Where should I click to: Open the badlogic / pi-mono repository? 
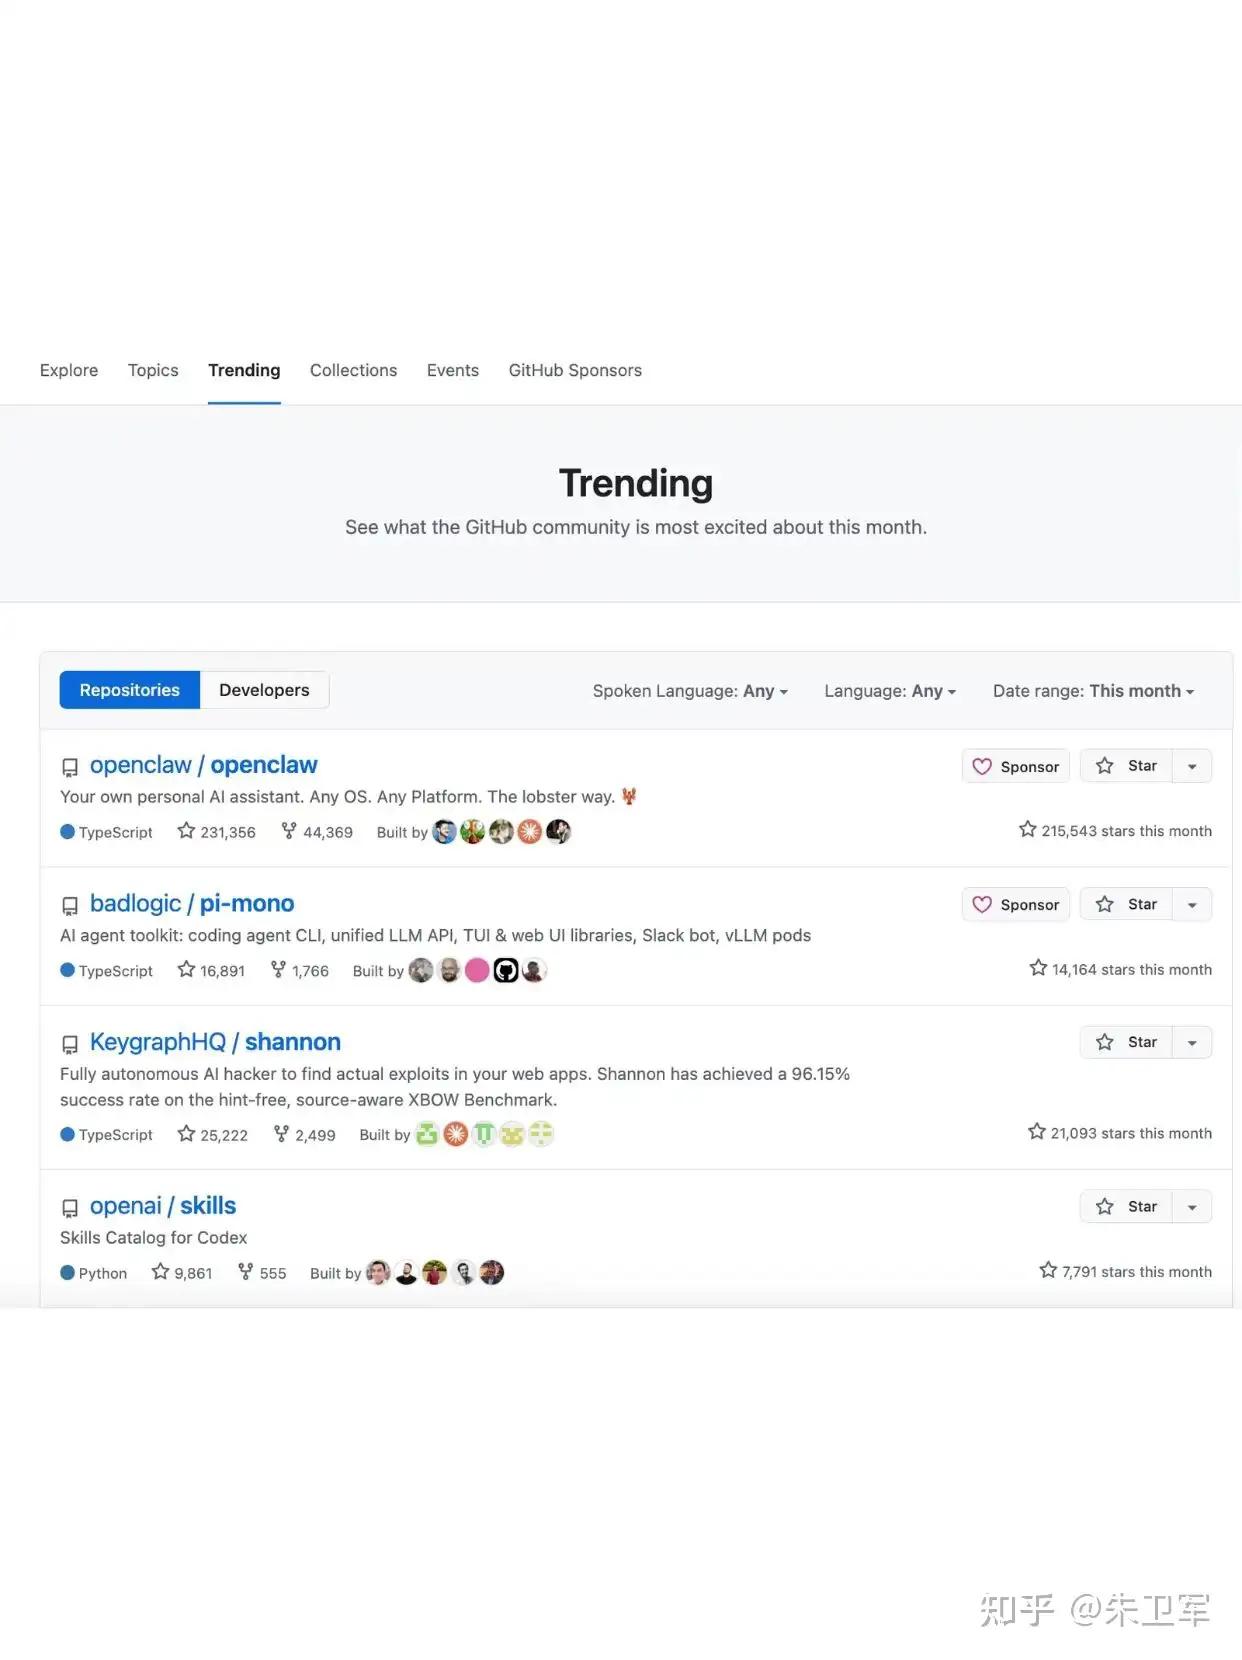192,903
